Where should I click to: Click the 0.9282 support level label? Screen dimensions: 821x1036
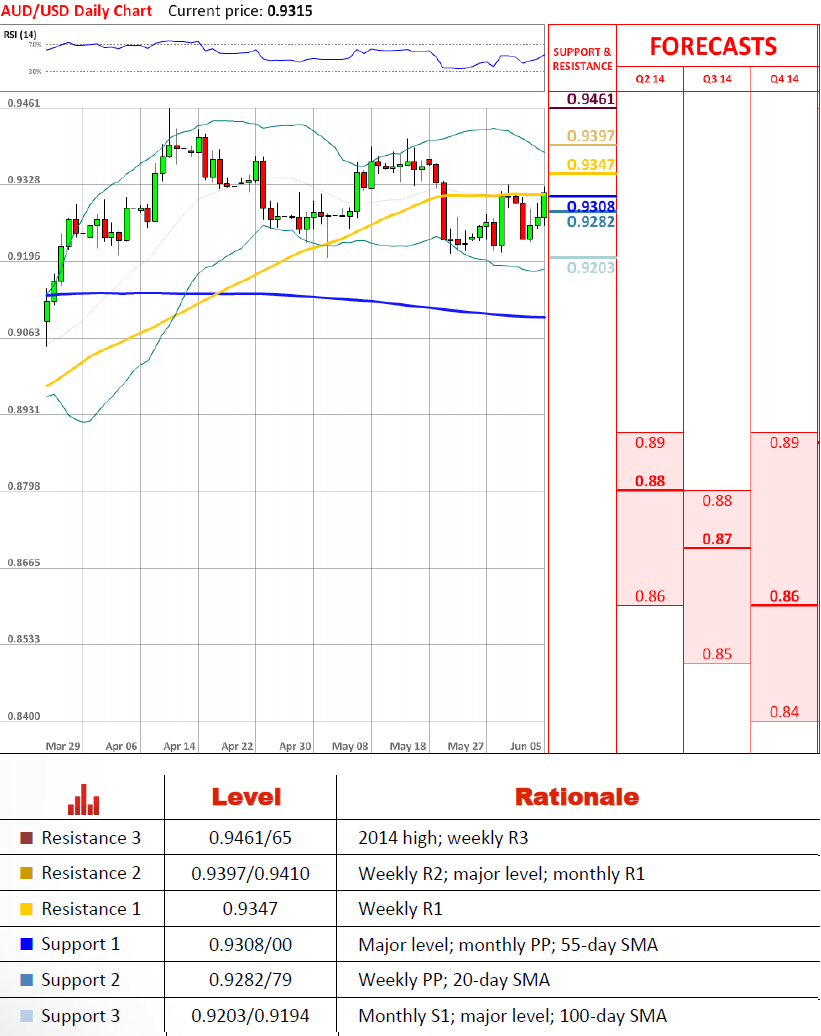(x=590, y=221)
